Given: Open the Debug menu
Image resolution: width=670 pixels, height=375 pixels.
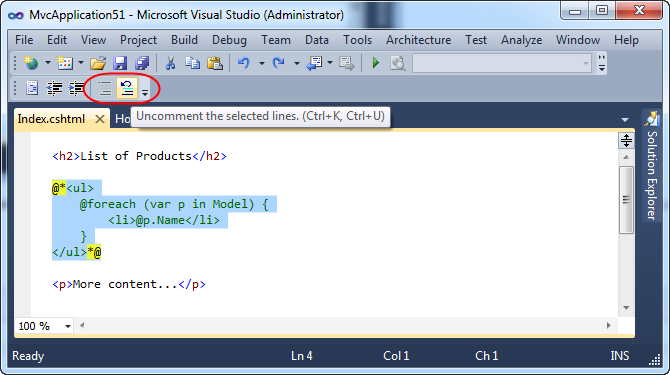Looking at the screenshot, I should pyautogui.click(x=229, y=40).
